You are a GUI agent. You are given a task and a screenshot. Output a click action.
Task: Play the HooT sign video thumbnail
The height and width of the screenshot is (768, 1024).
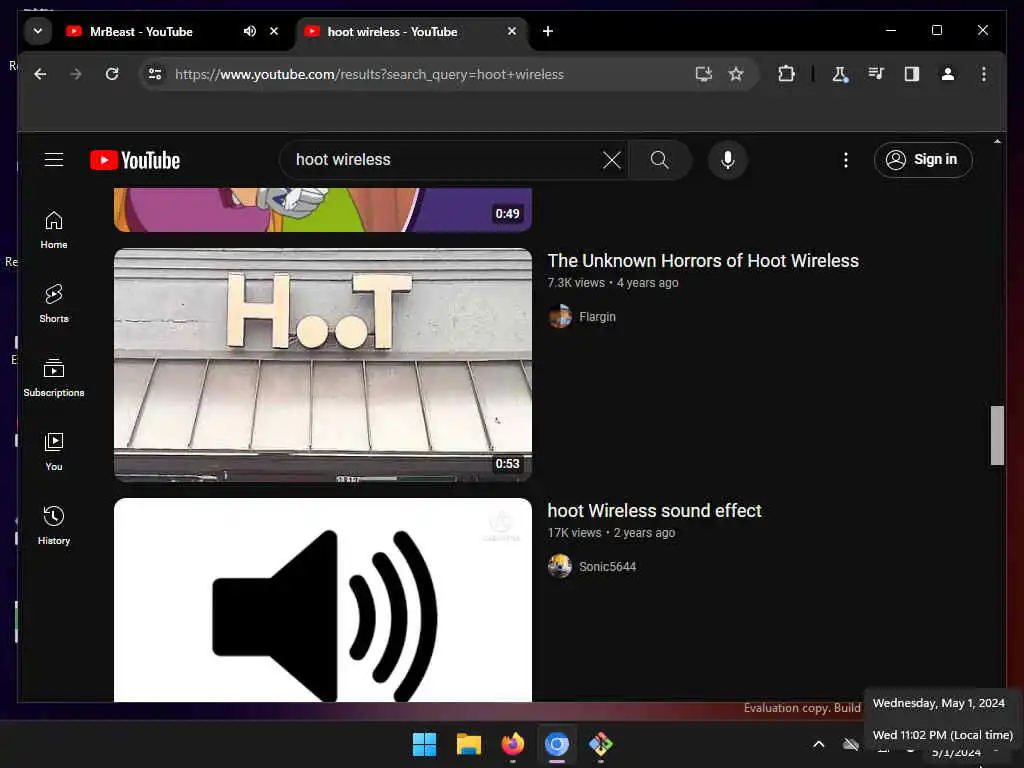click(323, 365)
